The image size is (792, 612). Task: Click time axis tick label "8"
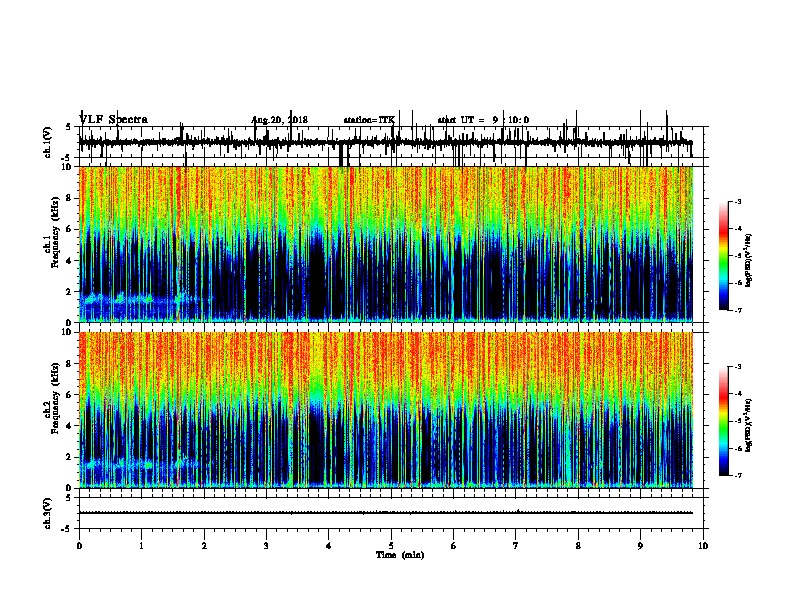click(578, 546)
